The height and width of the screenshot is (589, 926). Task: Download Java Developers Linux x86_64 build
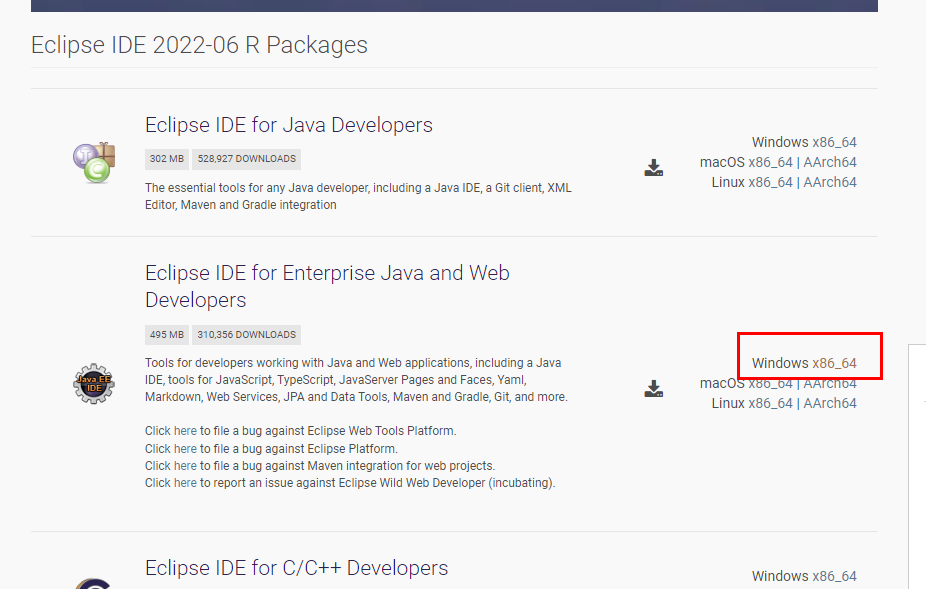coord(770,183)
